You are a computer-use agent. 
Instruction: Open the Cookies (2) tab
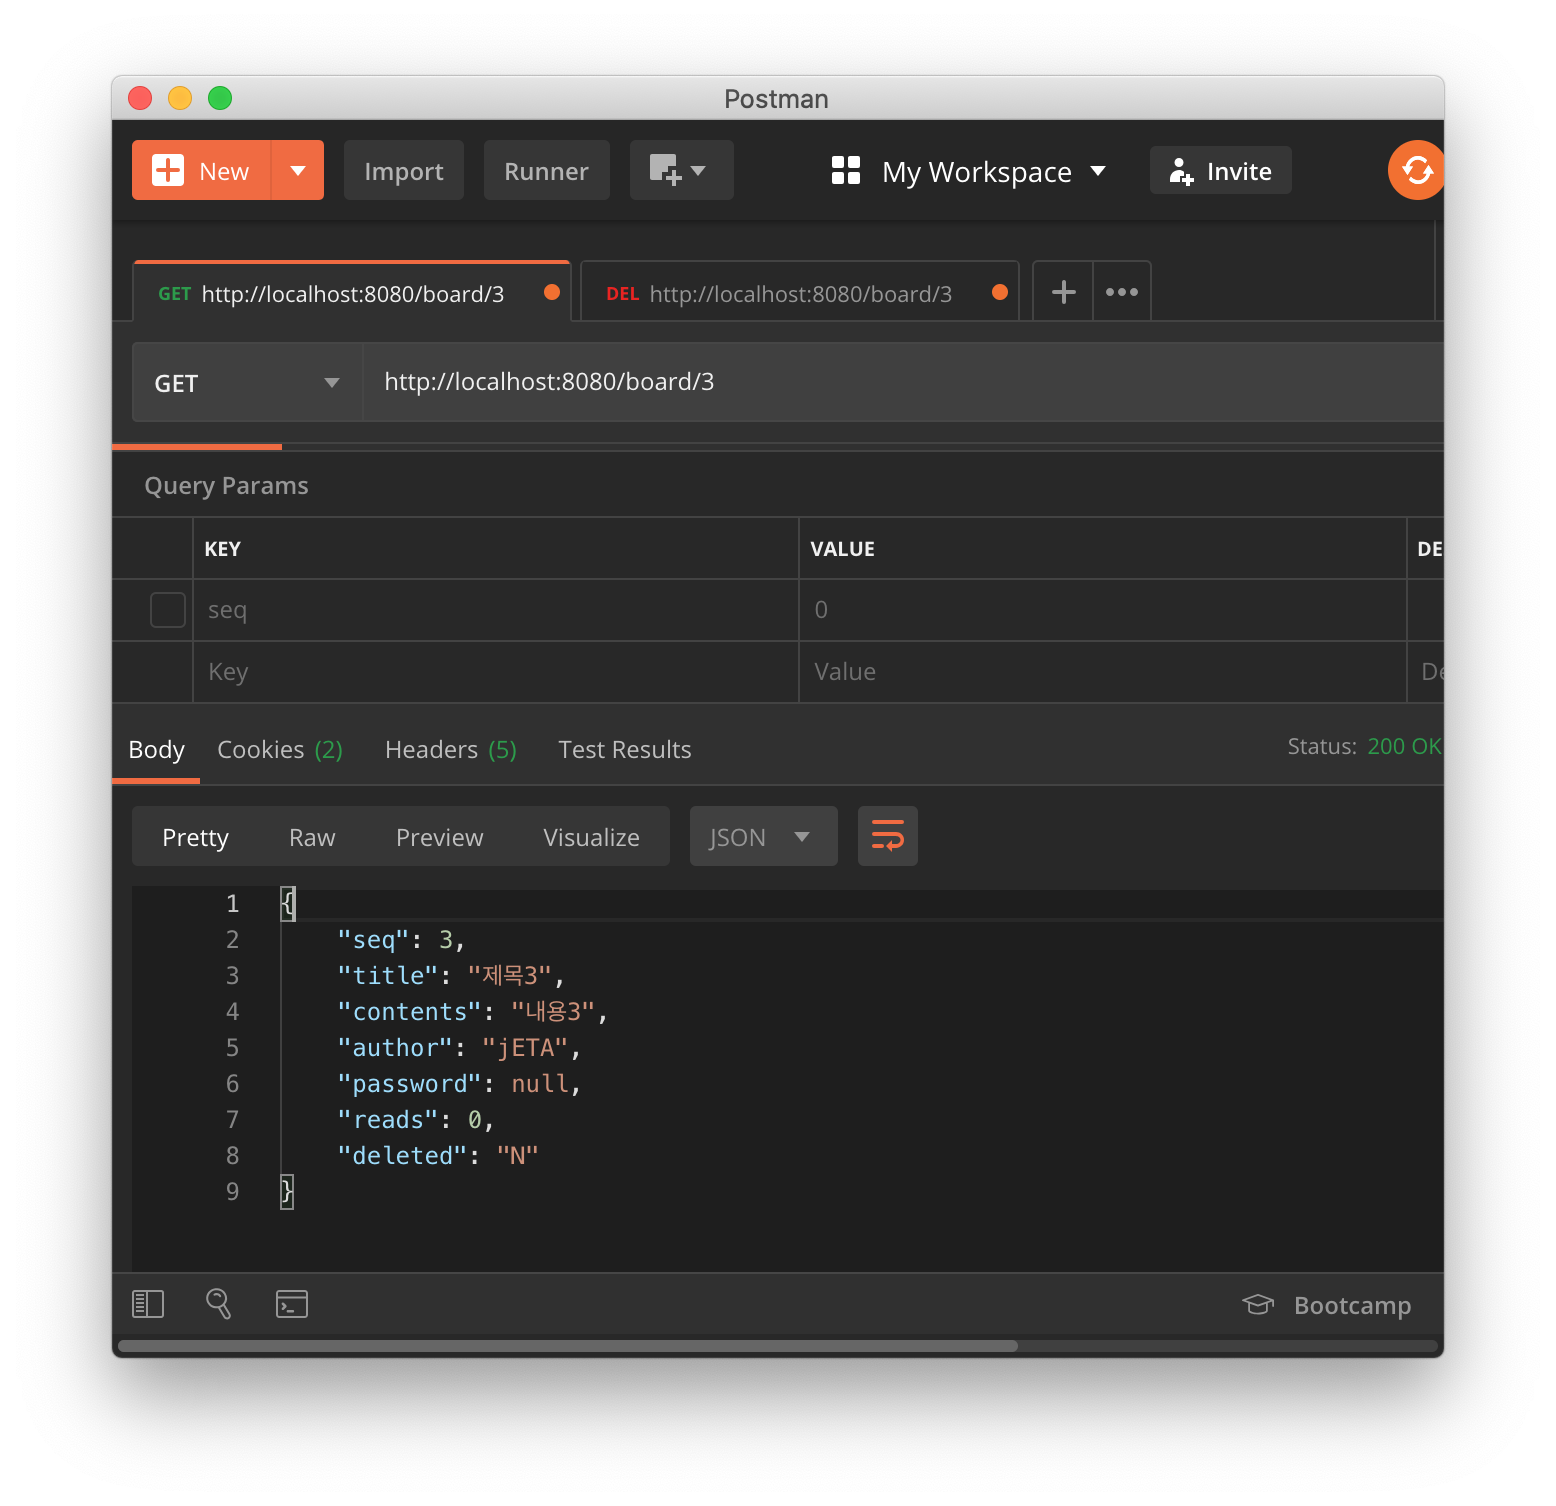point(280,750)
